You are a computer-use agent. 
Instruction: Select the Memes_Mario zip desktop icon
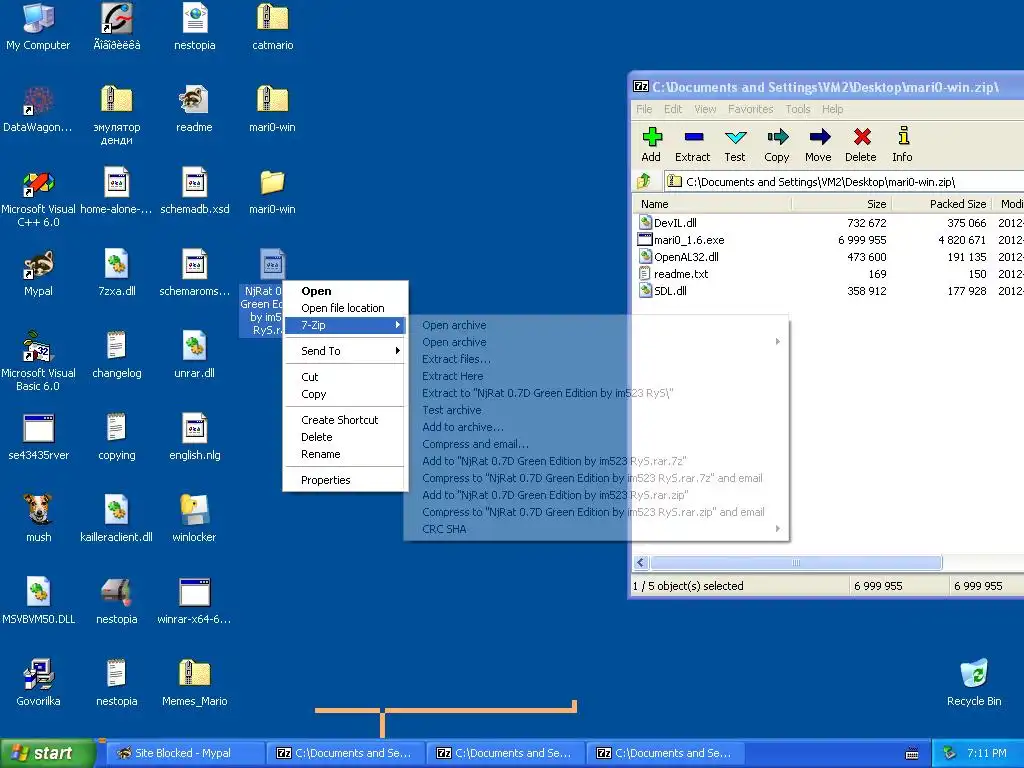(194, 684)
